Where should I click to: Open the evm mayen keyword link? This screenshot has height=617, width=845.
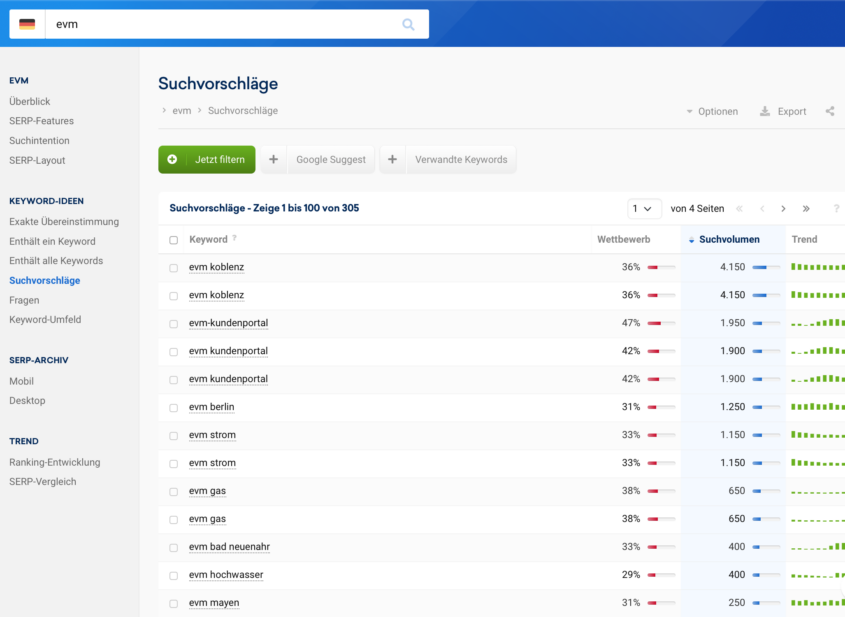coord(214,603)
